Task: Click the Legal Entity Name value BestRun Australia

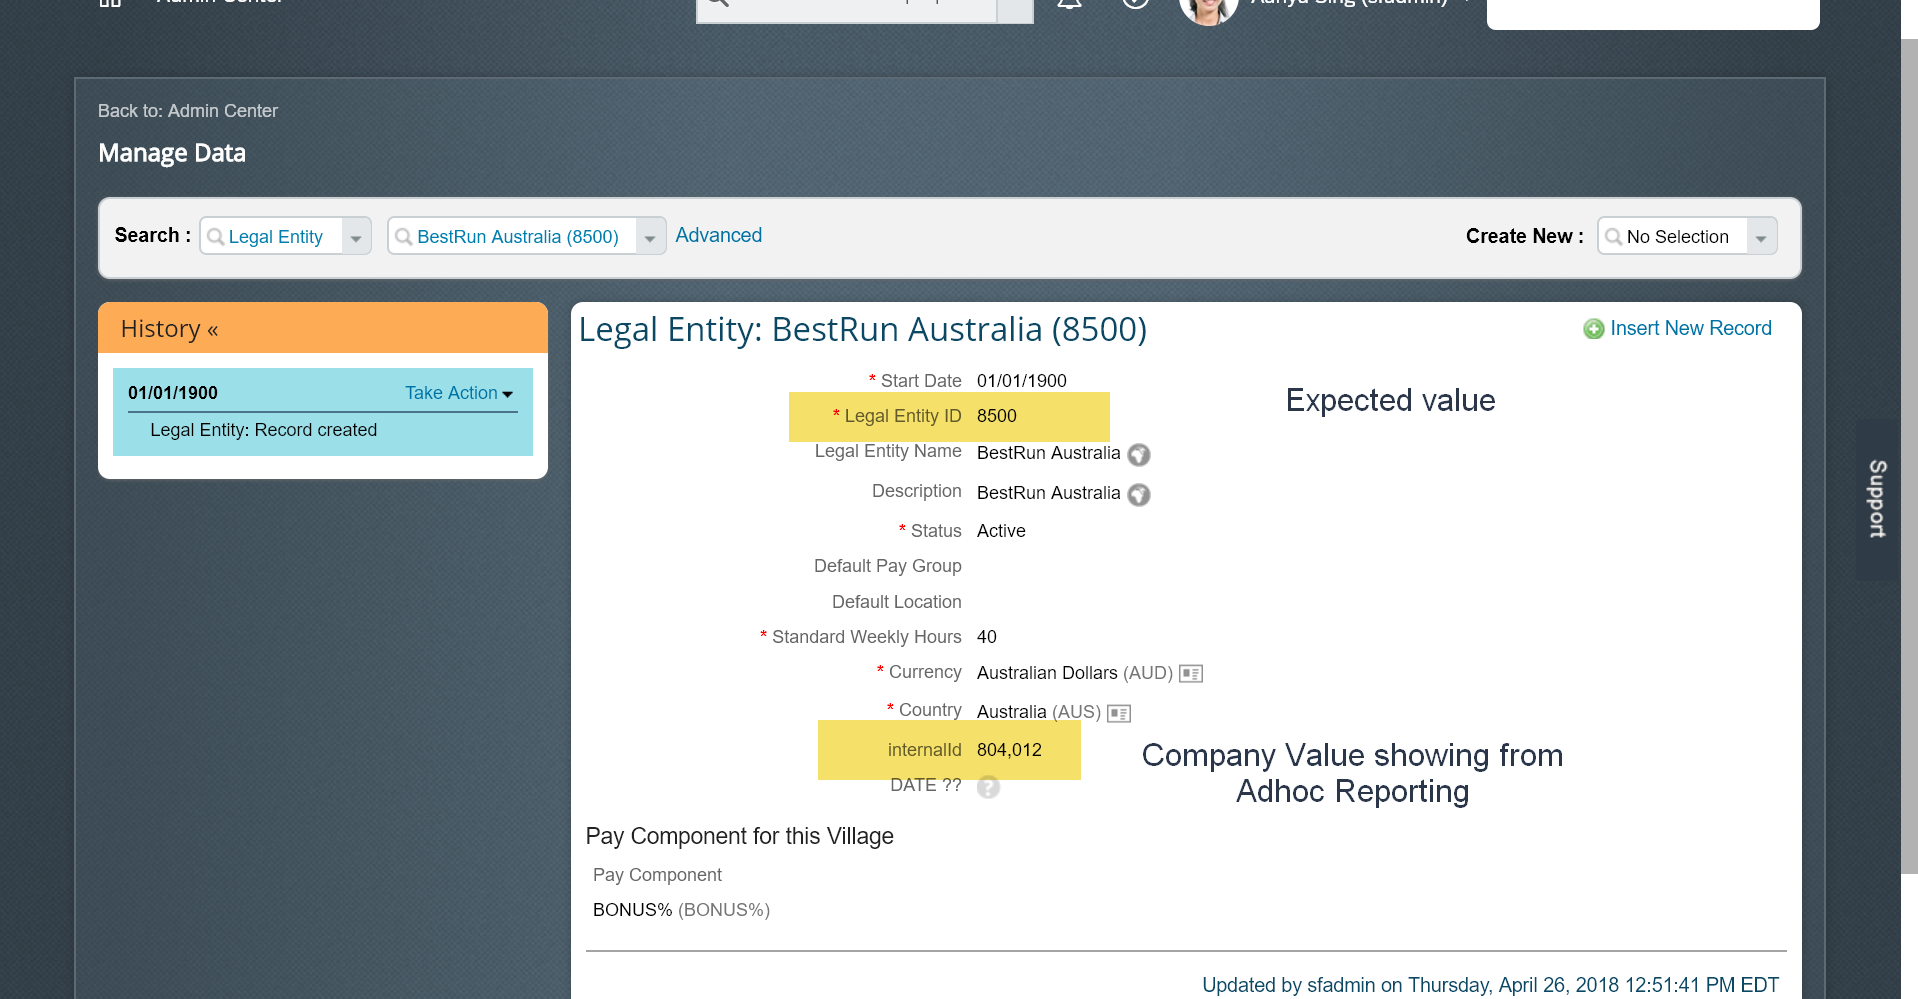Action: coord(1048,453)
